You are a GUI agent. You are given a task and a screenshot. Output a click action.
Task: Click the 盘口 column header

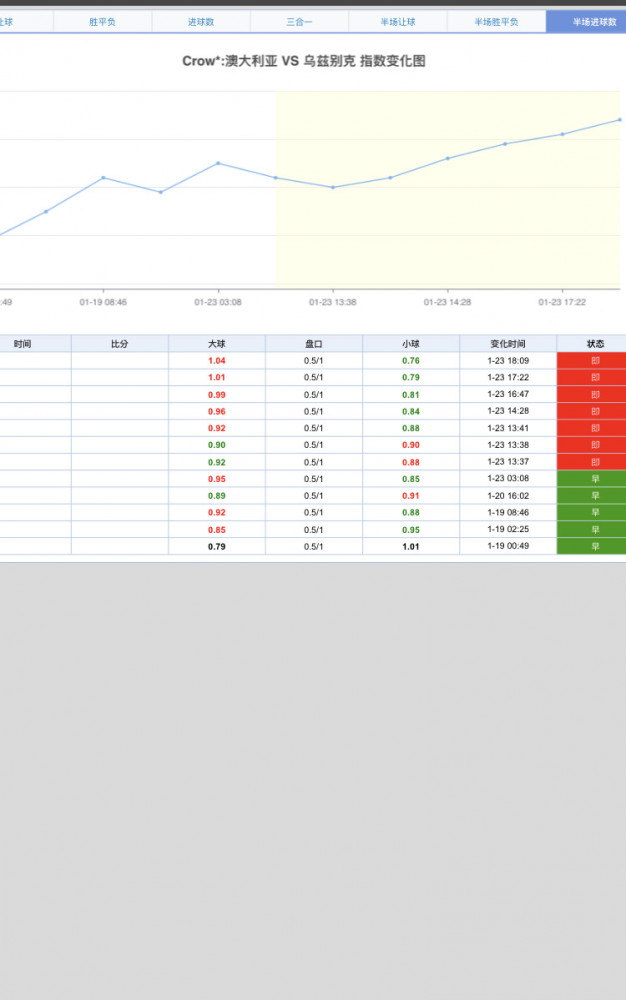point(314,344)
